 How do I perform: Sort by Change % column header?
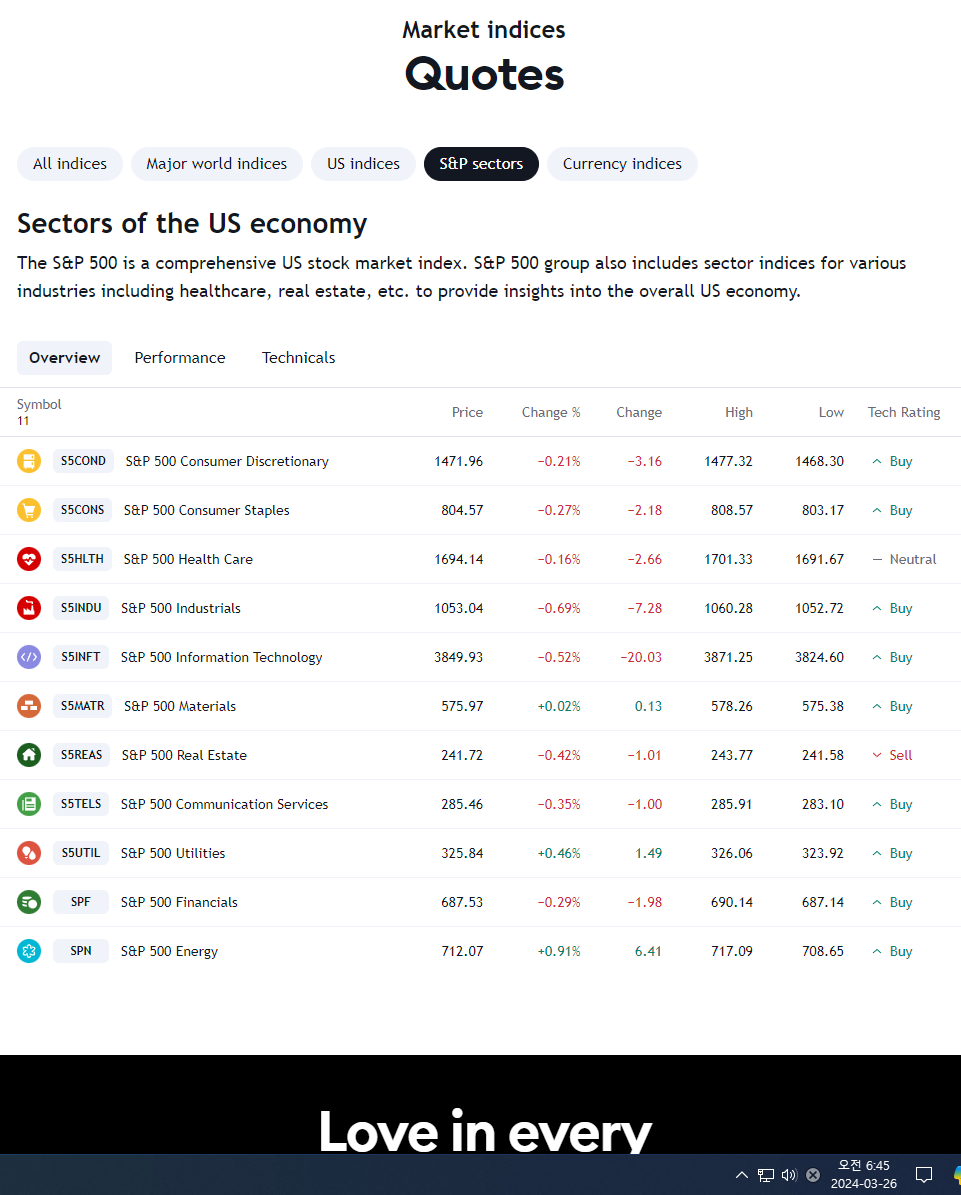(x=551, y=412)
